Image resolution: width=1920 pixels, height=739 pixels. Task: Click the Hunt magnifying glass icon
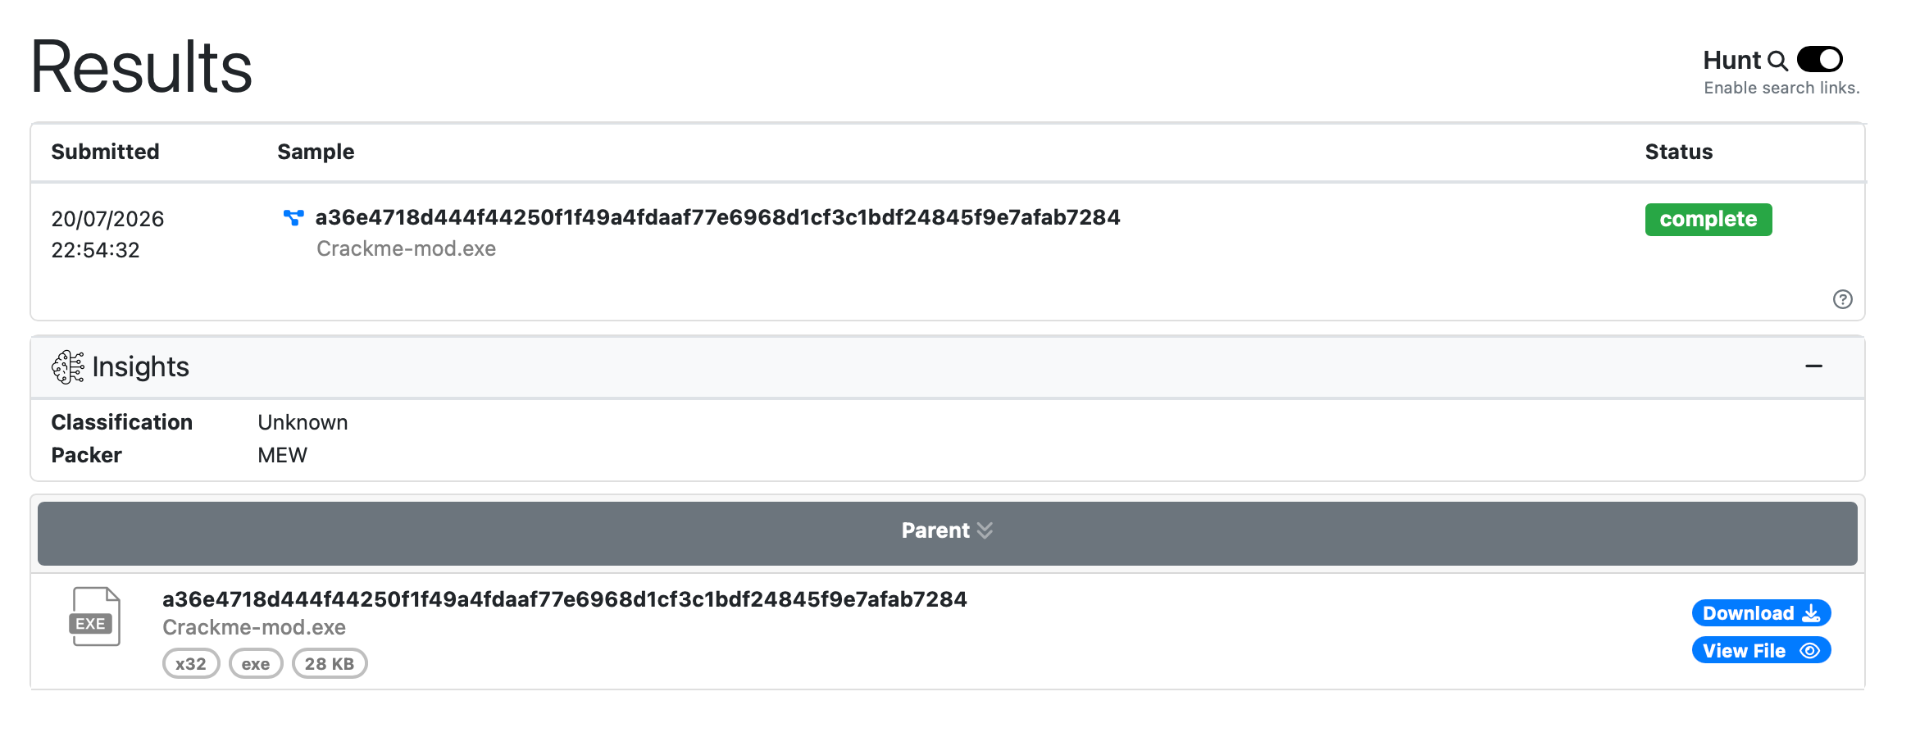[1777, 61]
